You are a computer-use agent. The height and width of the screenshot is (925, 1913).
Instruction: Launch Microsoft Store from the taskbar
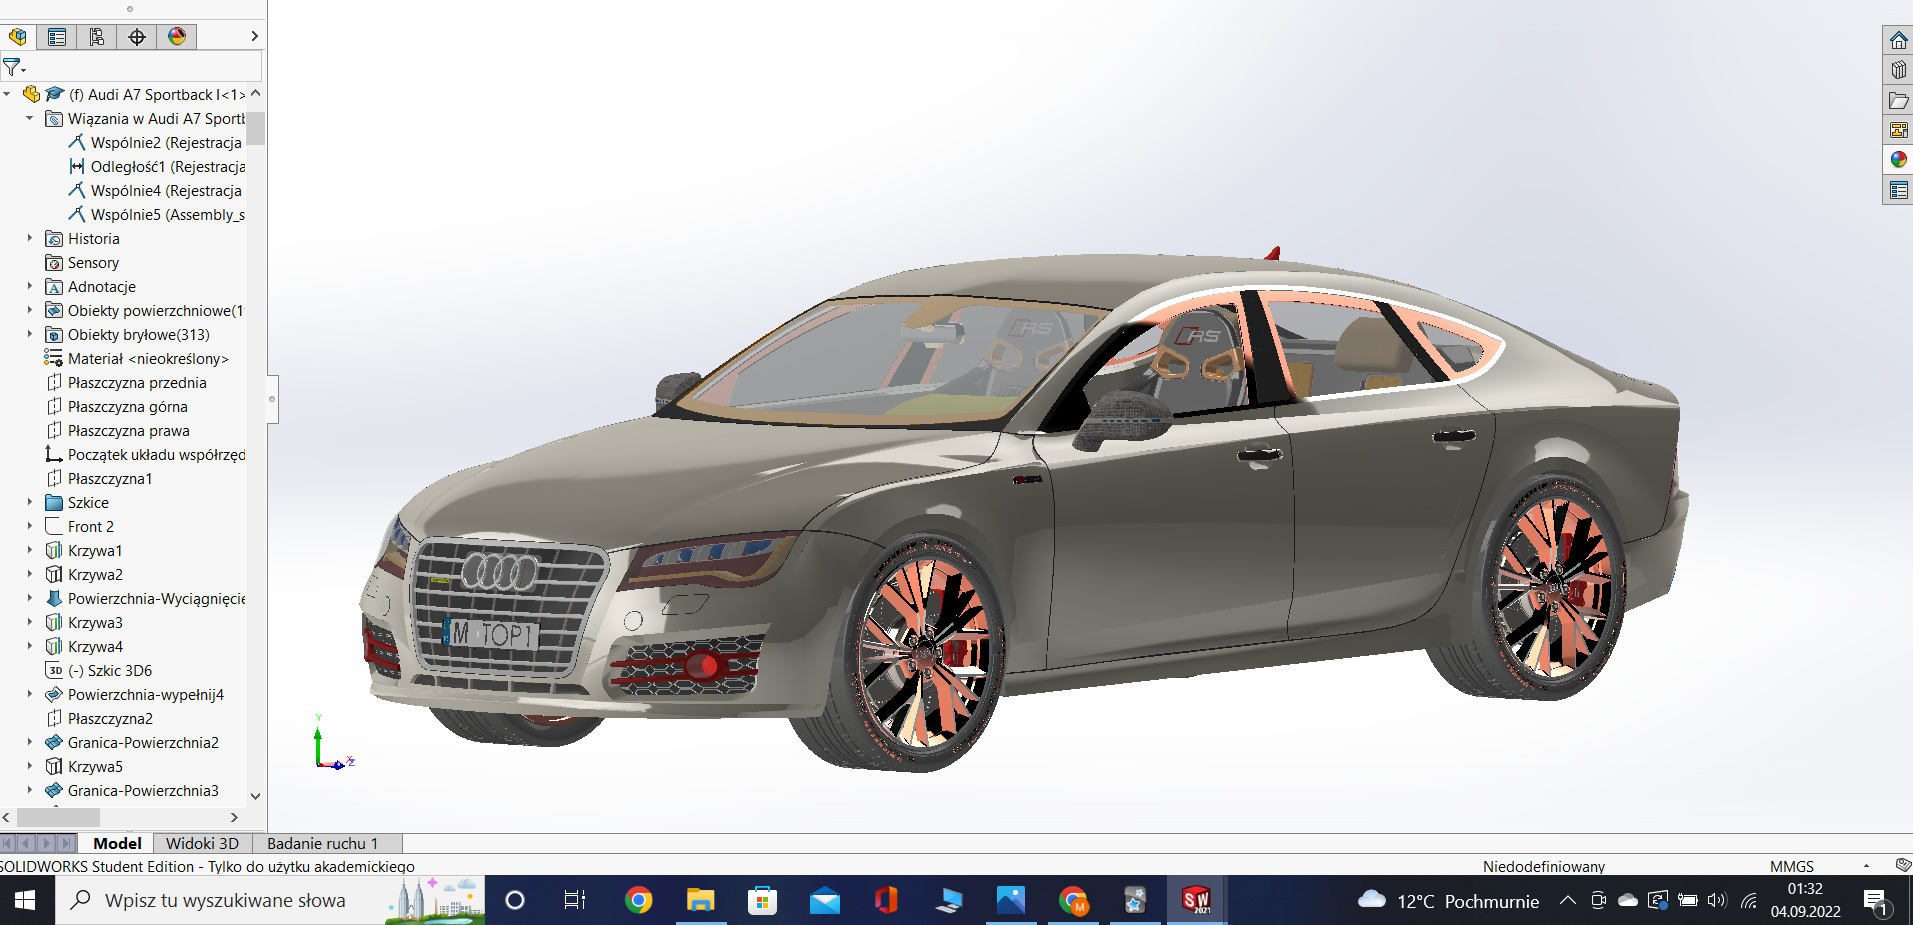pyautogui.click(x=762, y=900)
